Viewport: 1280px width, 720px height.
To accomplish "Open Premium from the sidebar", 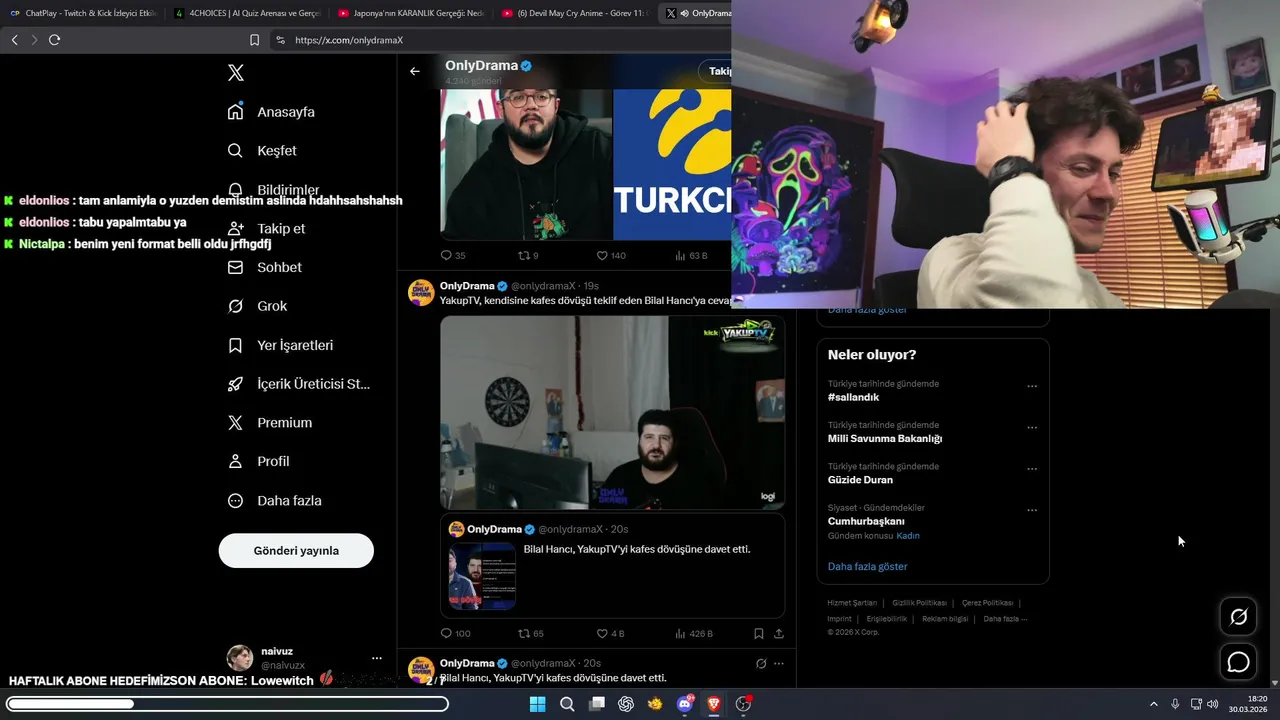I will pyautogui.click(x=270, y=423).
